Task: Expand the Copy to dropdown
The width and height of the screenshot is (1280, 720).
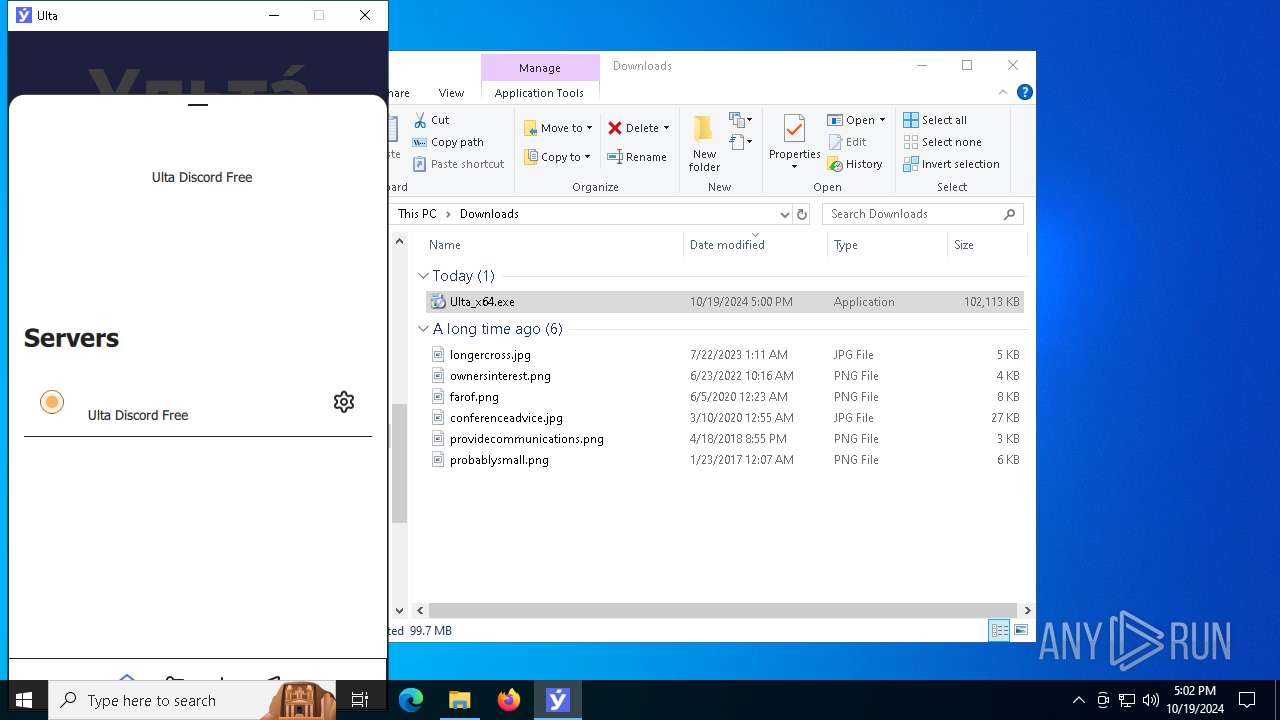Action: 587,157
